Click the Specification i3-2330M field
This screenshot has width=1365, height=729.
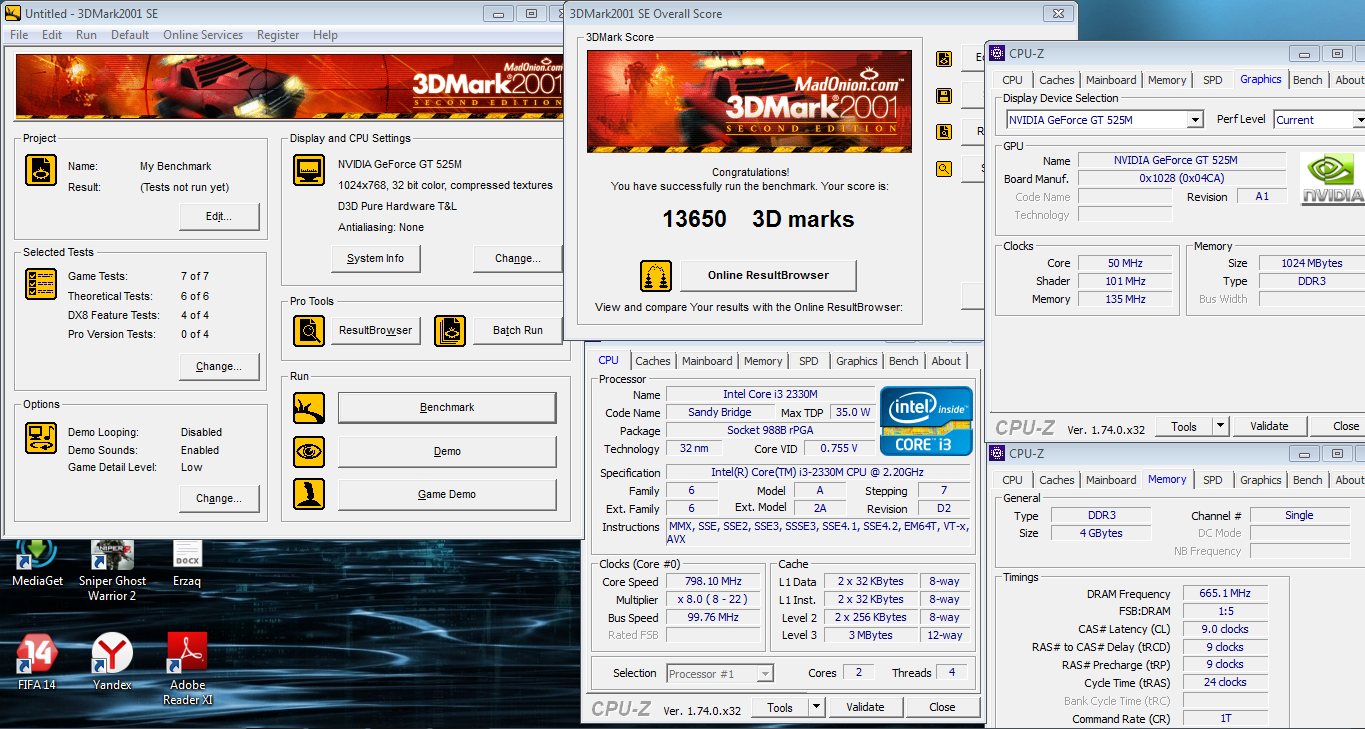[820, 473]
